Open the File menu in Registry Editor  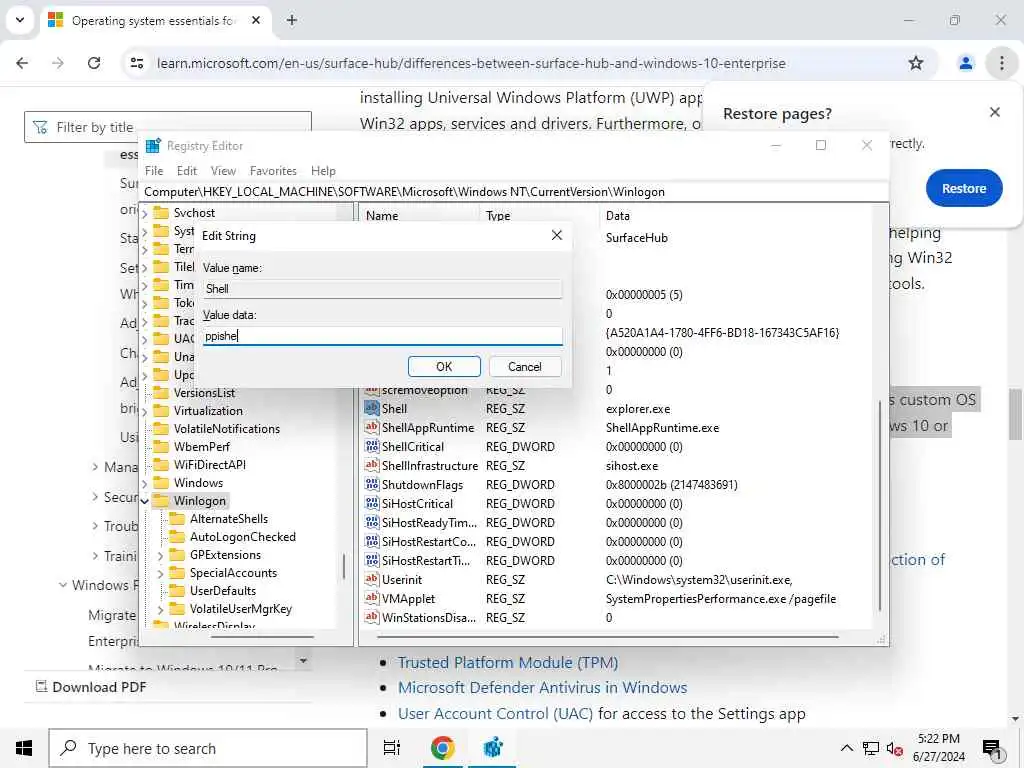[154, 171]
